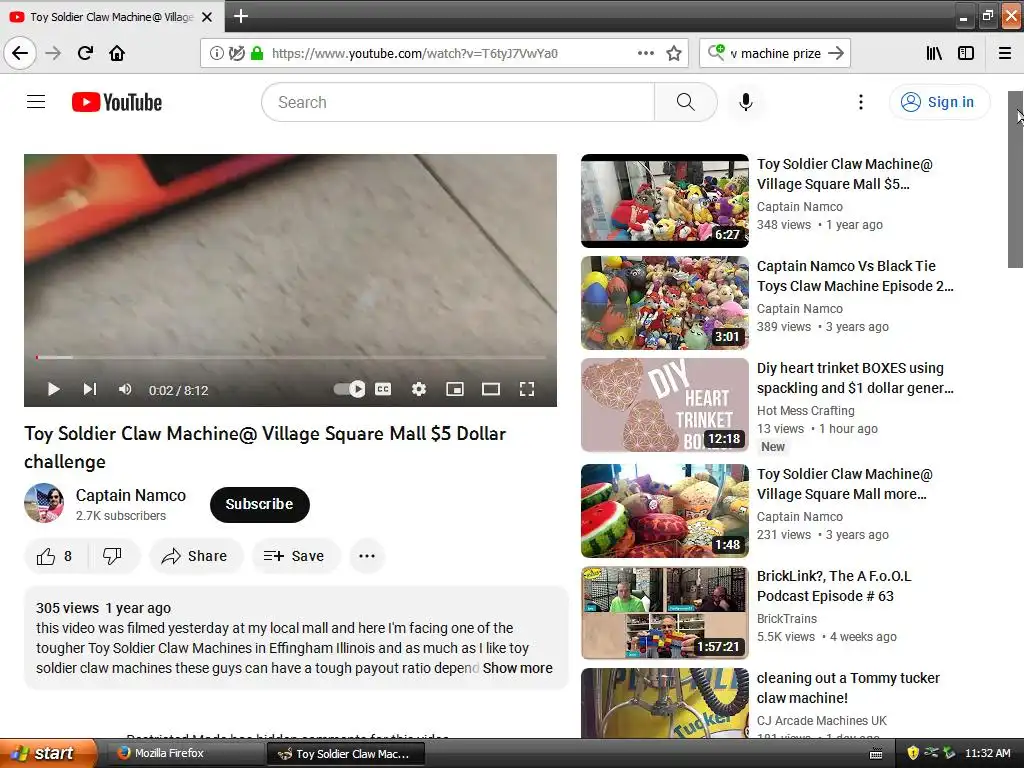Click the BrickTrains channel name
1024x768 pixels.
[786, 618]
